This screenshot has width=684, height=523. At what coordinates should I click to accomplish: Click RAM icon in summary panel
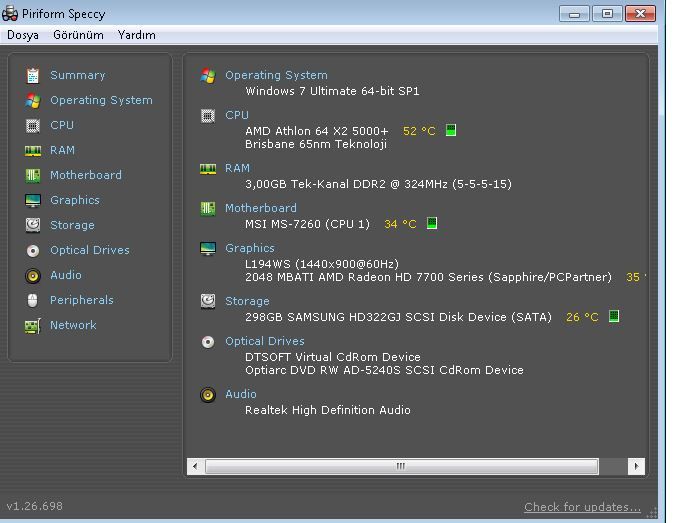[x=208, y=169]
